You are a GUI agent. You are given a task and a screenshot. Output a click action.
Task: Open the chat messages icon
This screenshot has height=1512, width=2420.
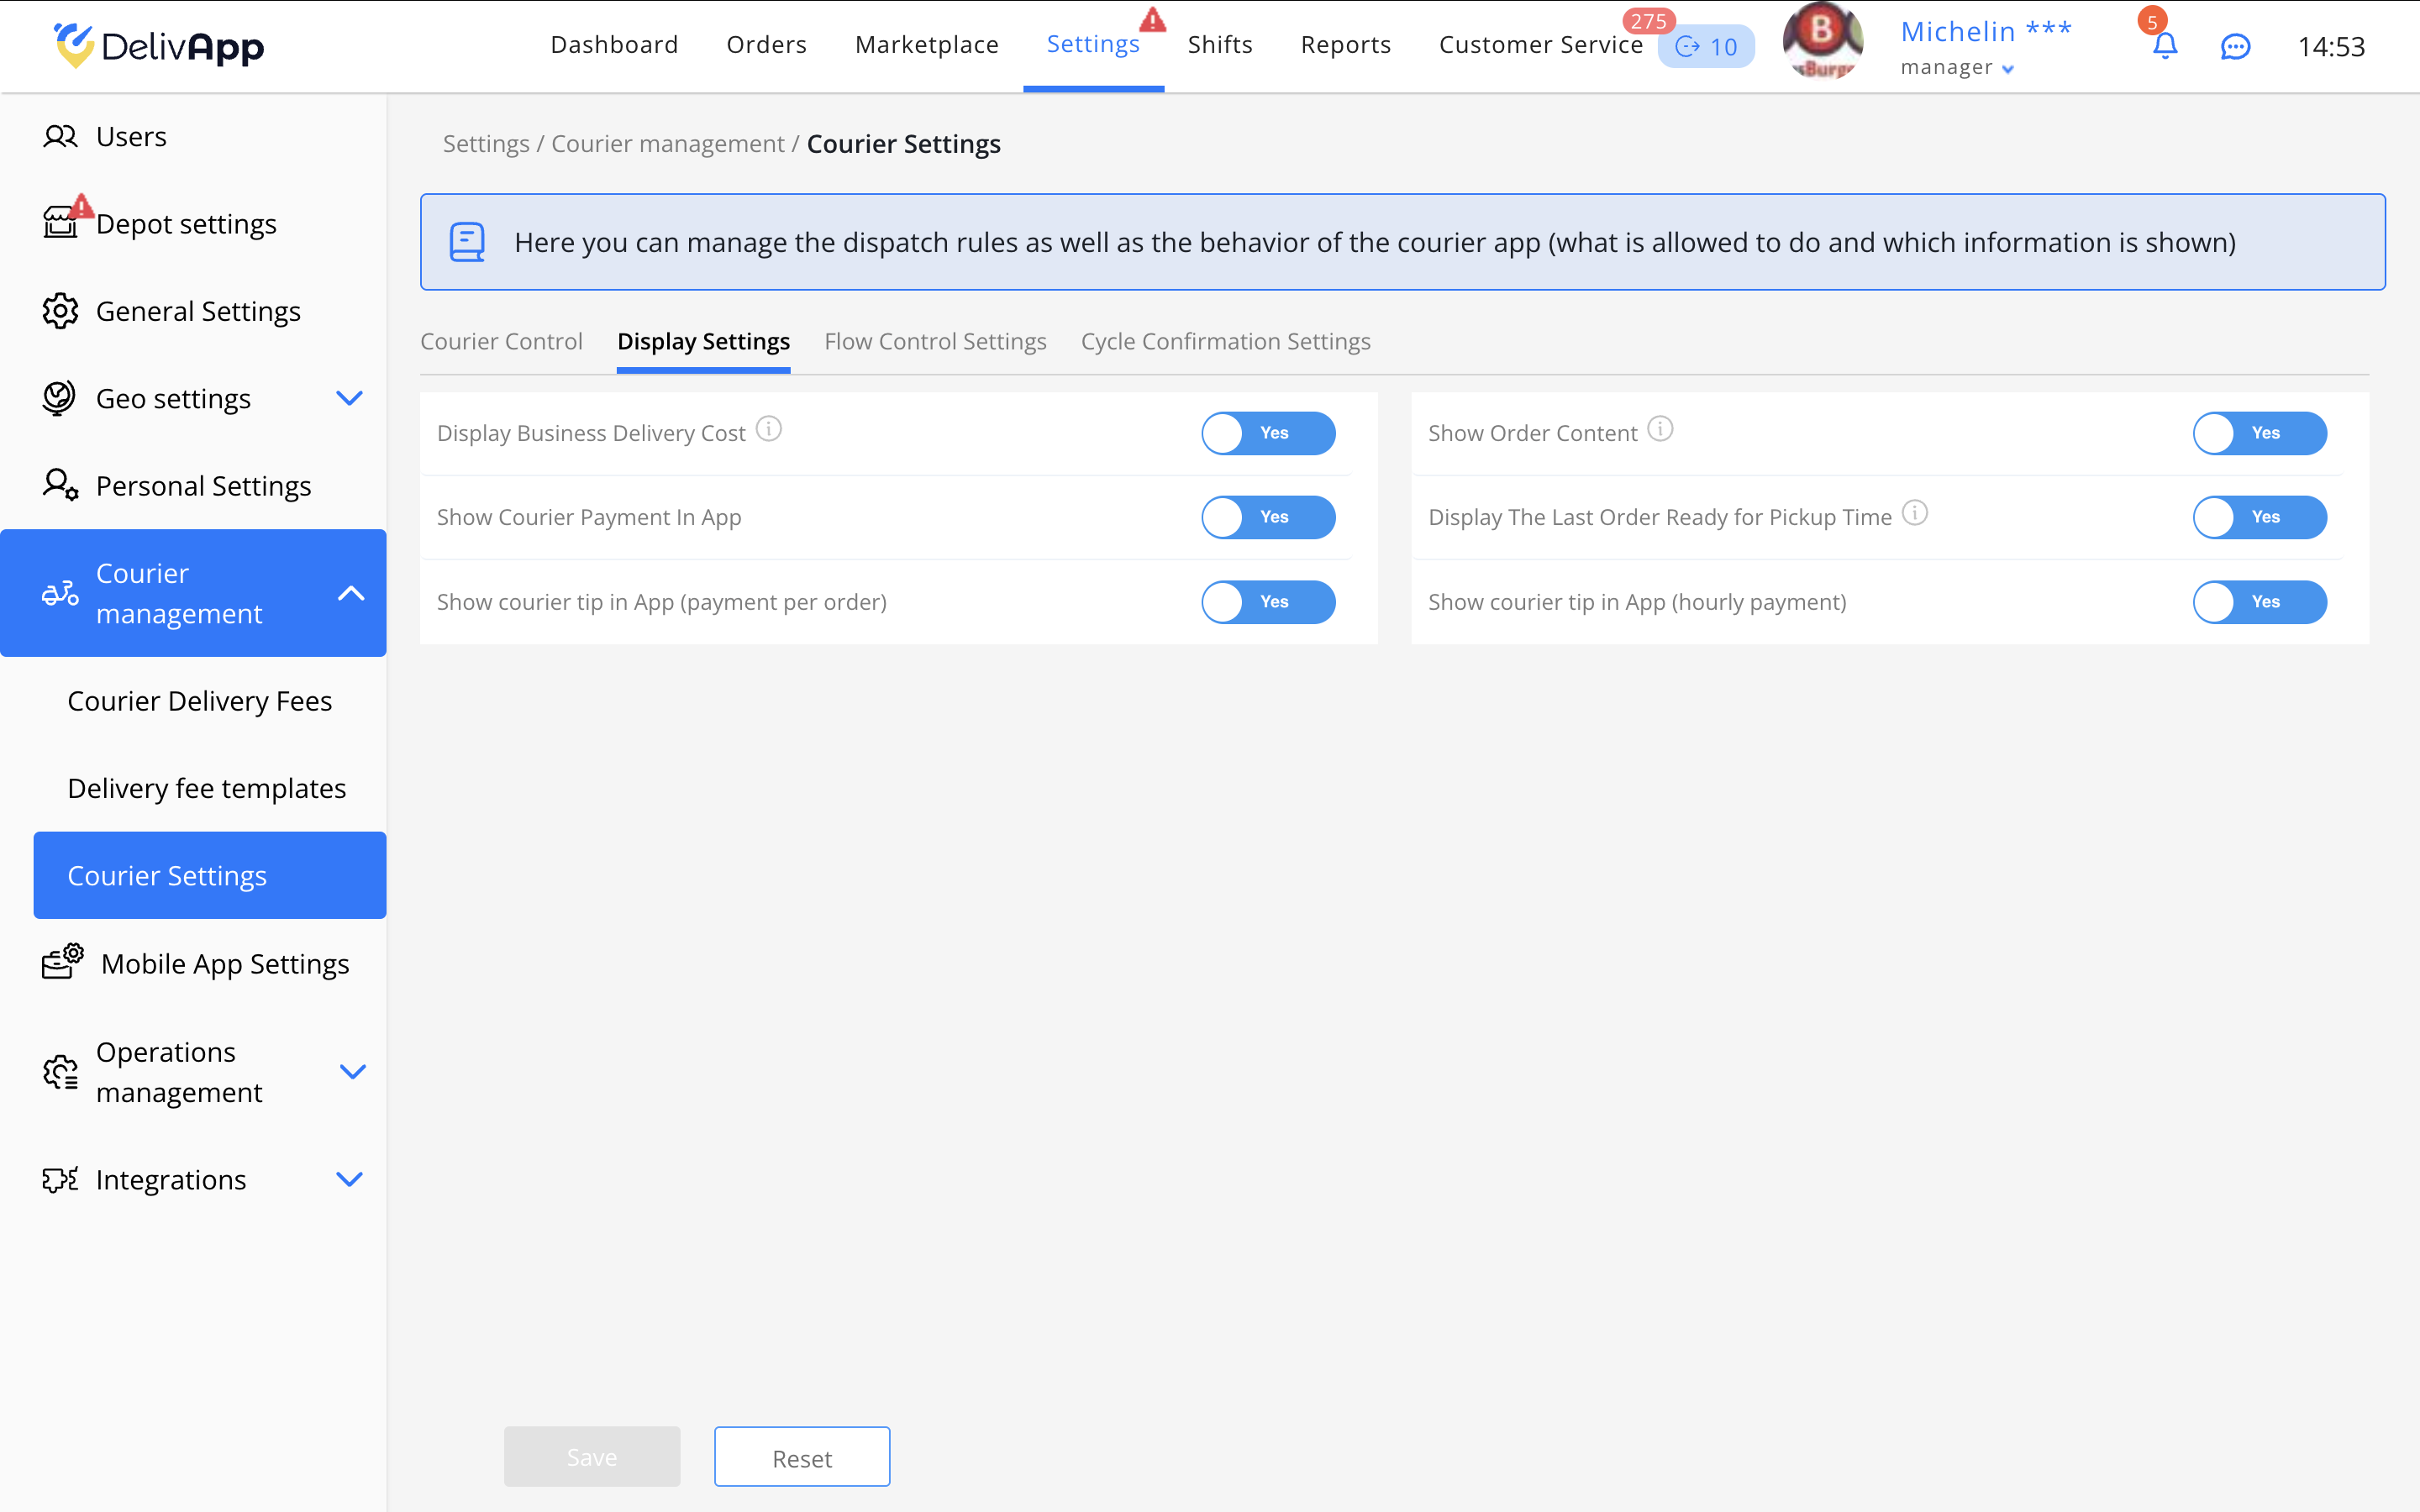(x=2235, y=47)
